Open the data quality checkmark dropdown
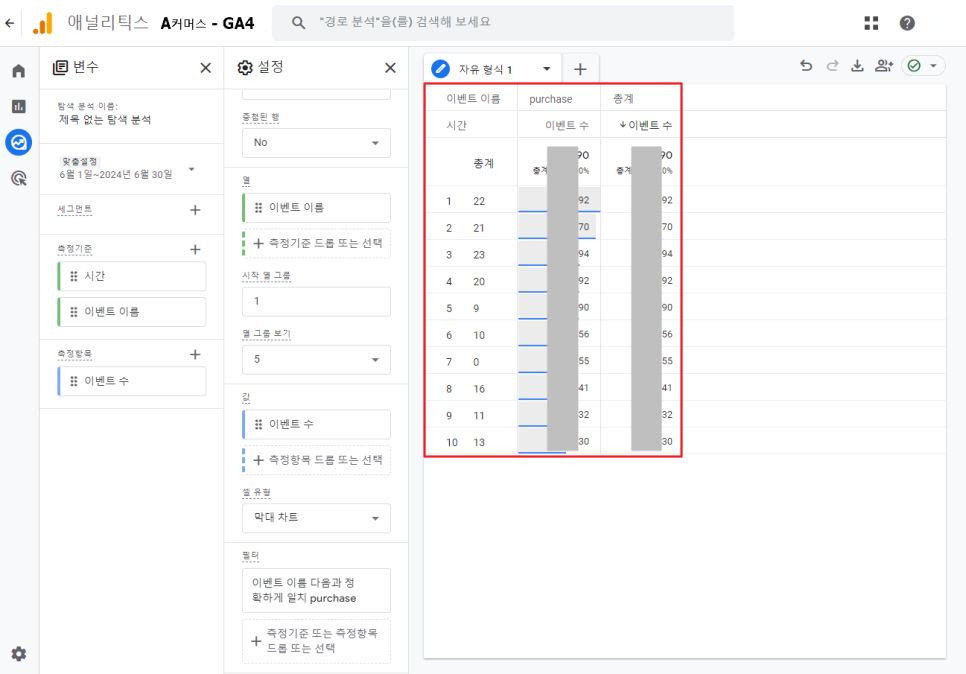Image resolution: width=966 pixels, height=674 pixels. (x=923, y=65)
